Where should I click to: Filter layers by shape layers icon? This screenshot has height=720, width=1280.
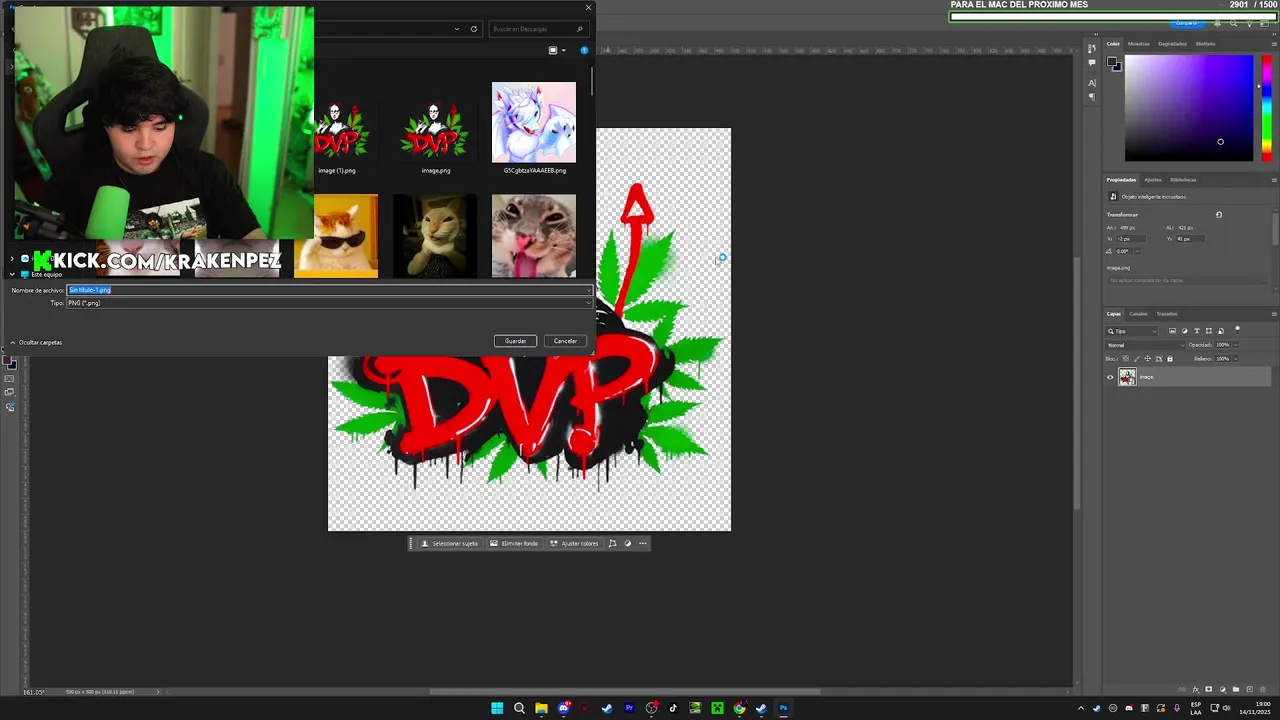tap(1209, 331)
